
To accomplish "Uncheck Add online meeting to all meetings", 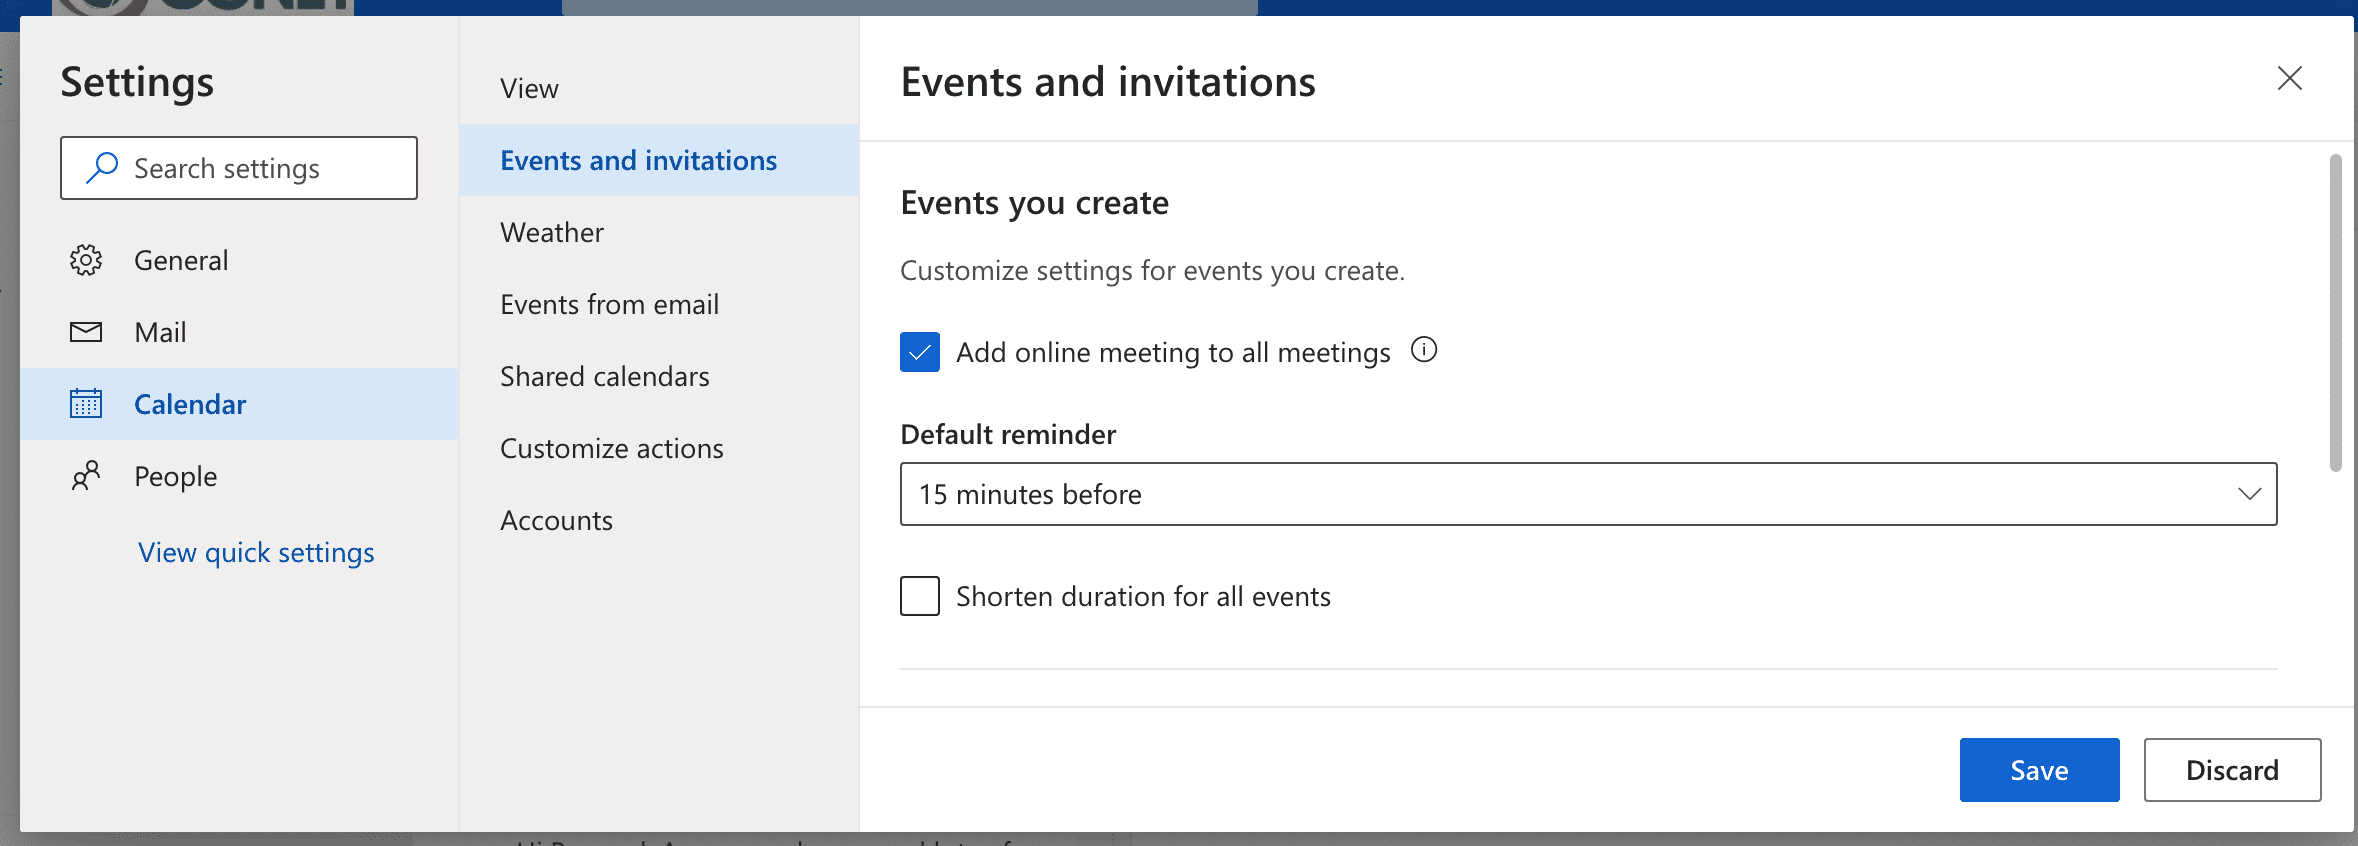I will tap(920, 352).
